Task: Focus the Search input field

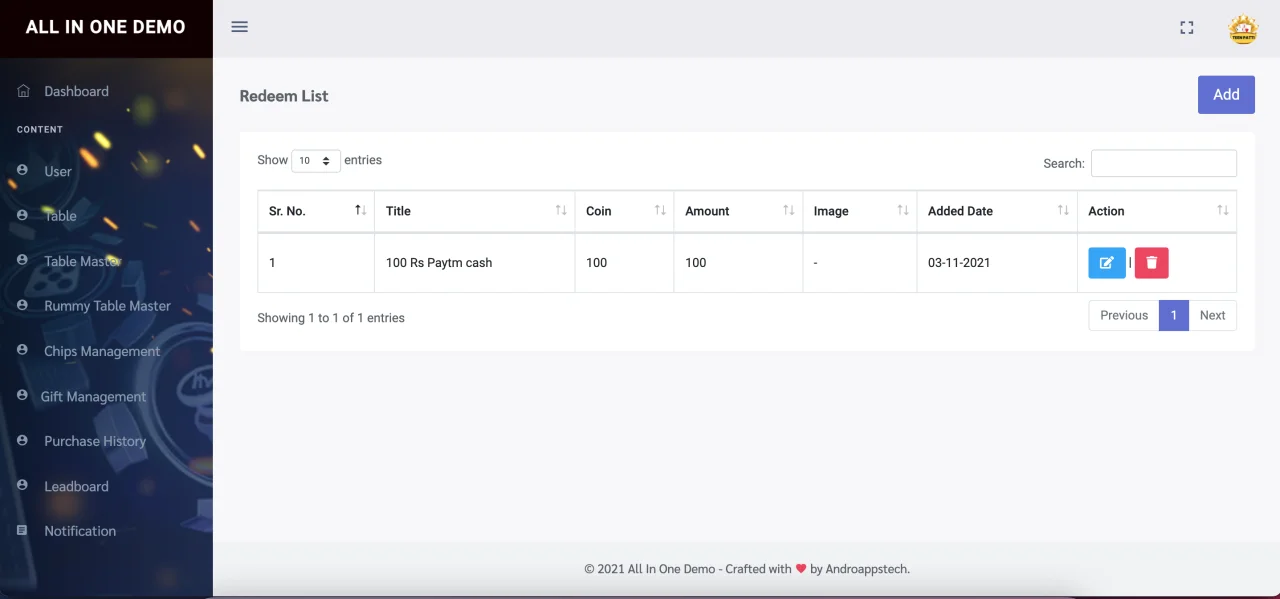Action: pyautogui.click(x=1164, y=163)
